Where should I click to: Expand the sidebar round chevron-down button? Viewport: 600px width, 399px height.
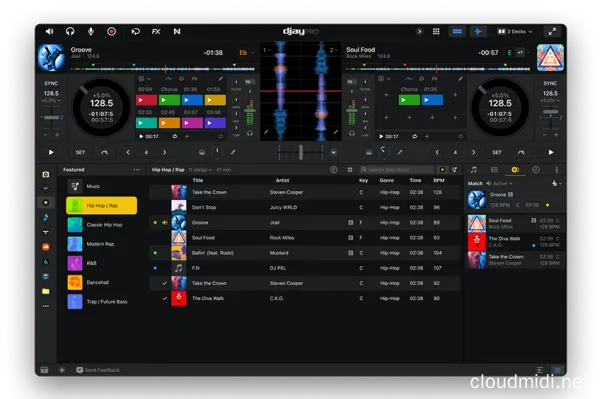[46, 188]
